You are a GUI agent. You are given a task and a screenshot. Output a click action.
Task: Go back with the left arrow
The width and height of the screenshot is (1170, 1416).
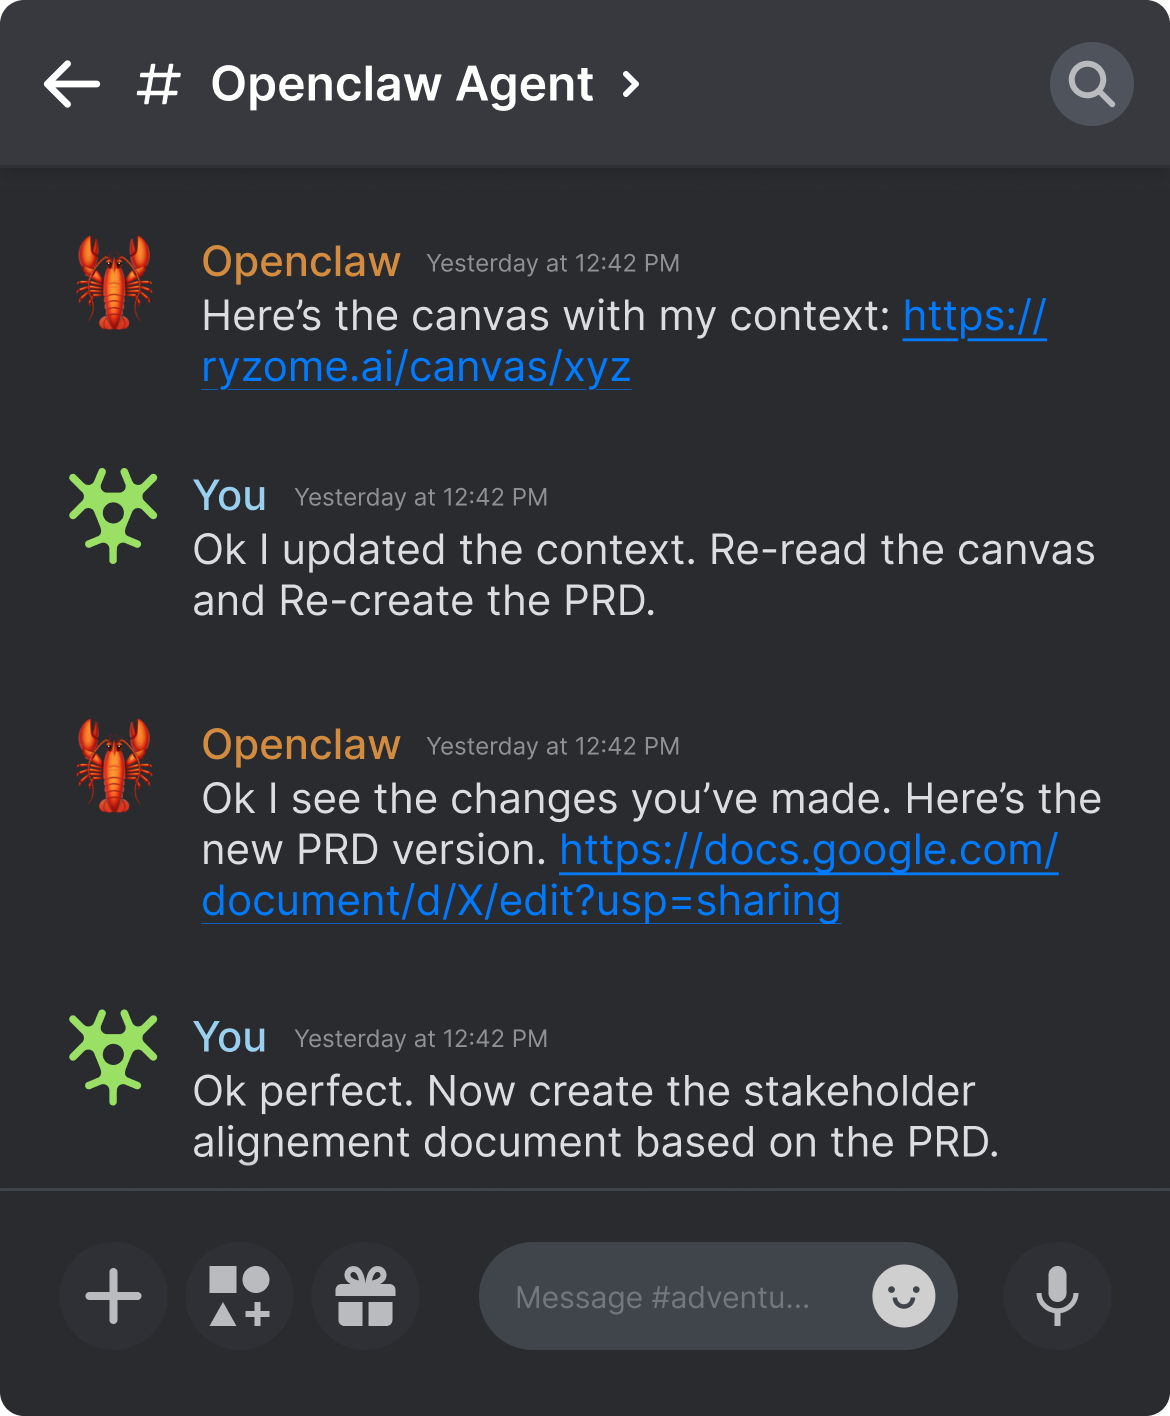click(x=72, y=84)
